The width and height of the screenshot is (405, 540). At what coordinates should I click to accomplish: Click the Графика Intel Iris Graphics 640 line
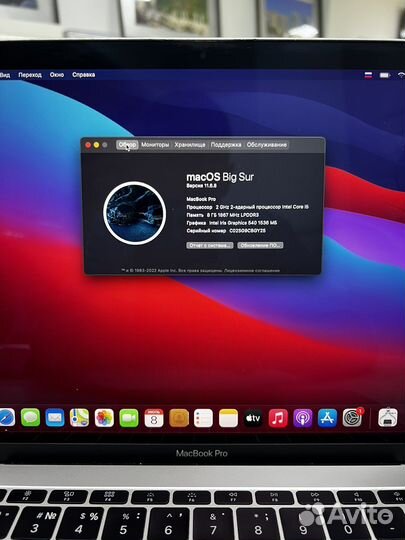tap(231, 223)
